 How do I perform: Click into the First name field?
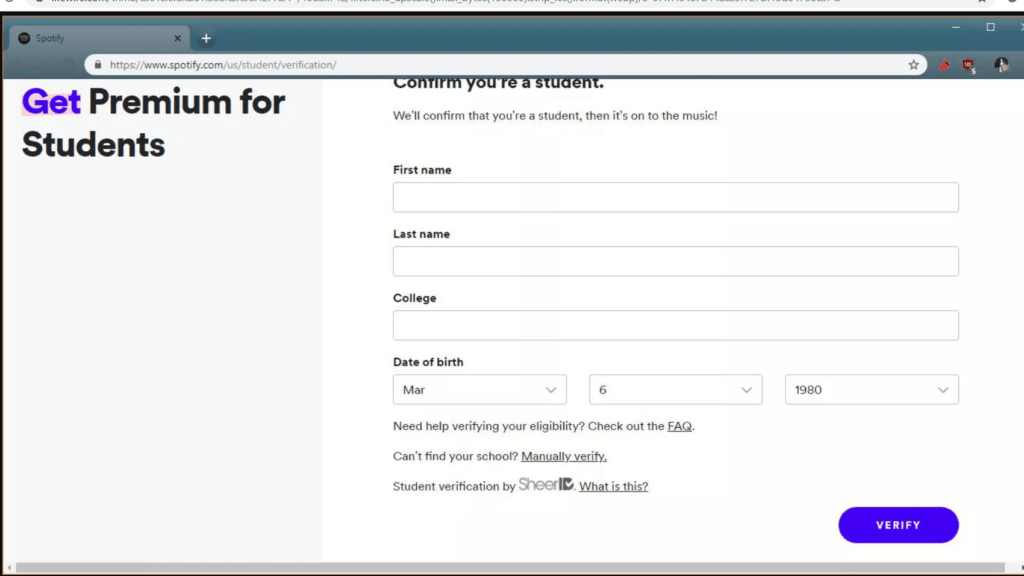[x=675, y=197]
